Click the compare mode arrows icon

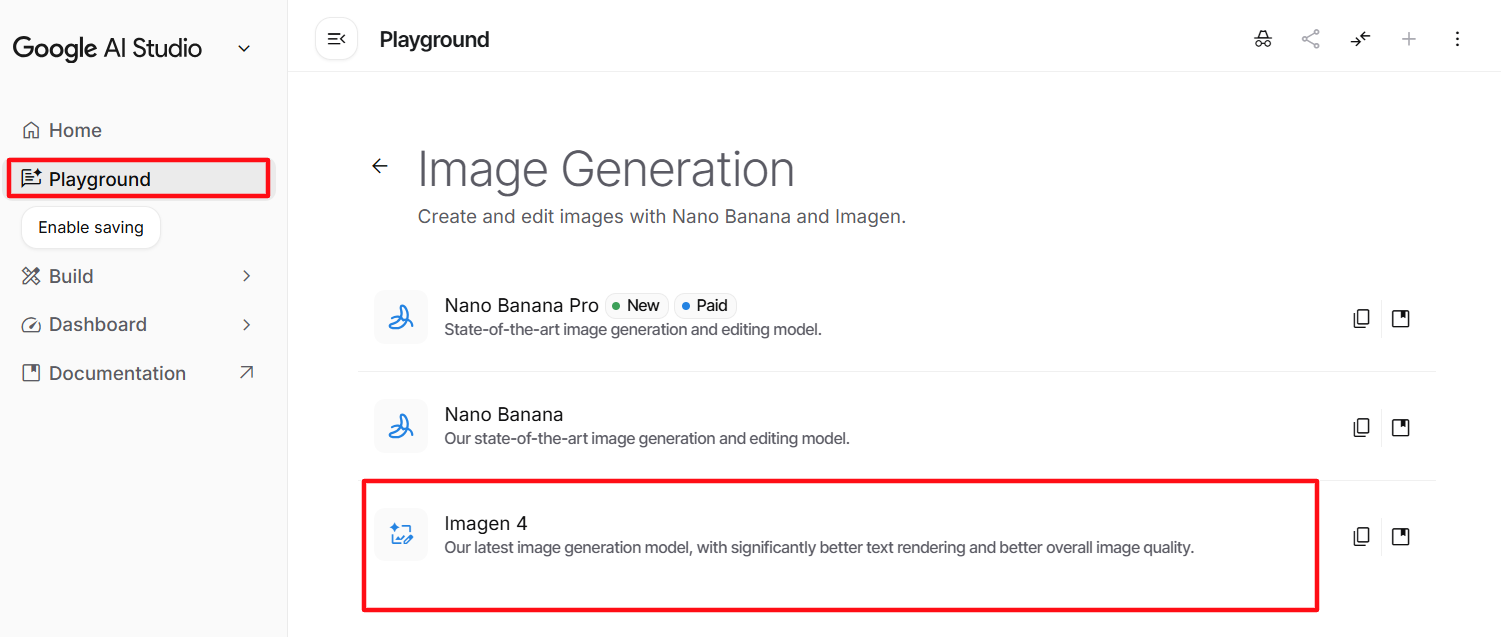pos(1360,39)
